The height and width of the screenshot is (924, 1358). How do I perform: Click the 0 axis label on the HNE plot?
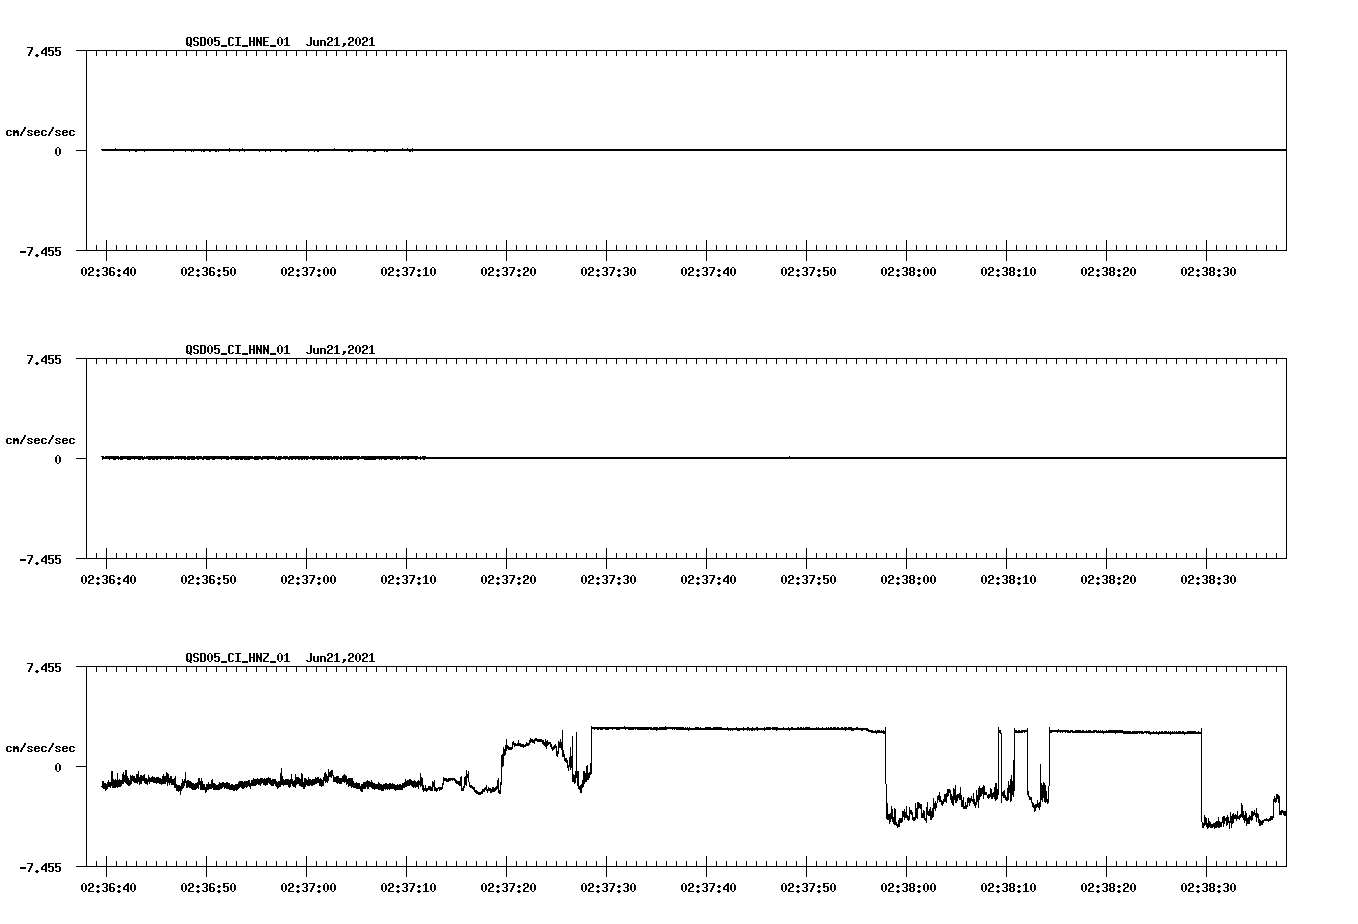click(58, 151)
